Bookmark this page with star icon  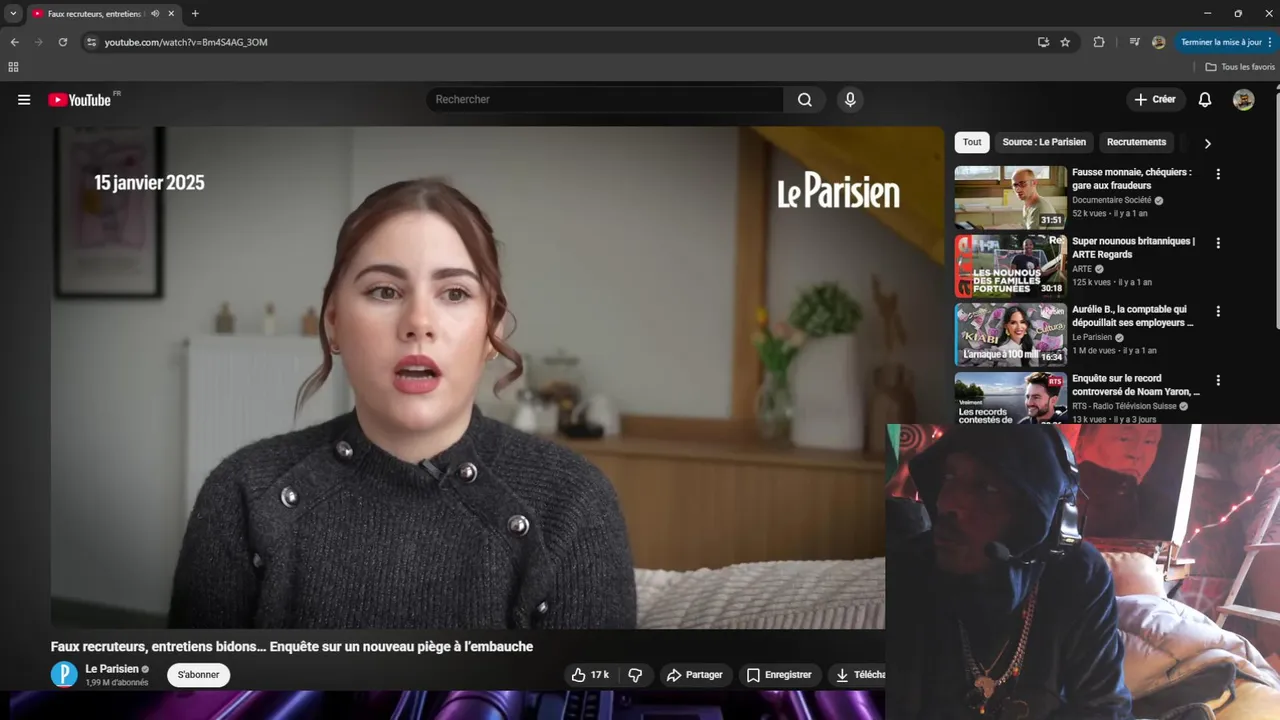pos(1066,42)
